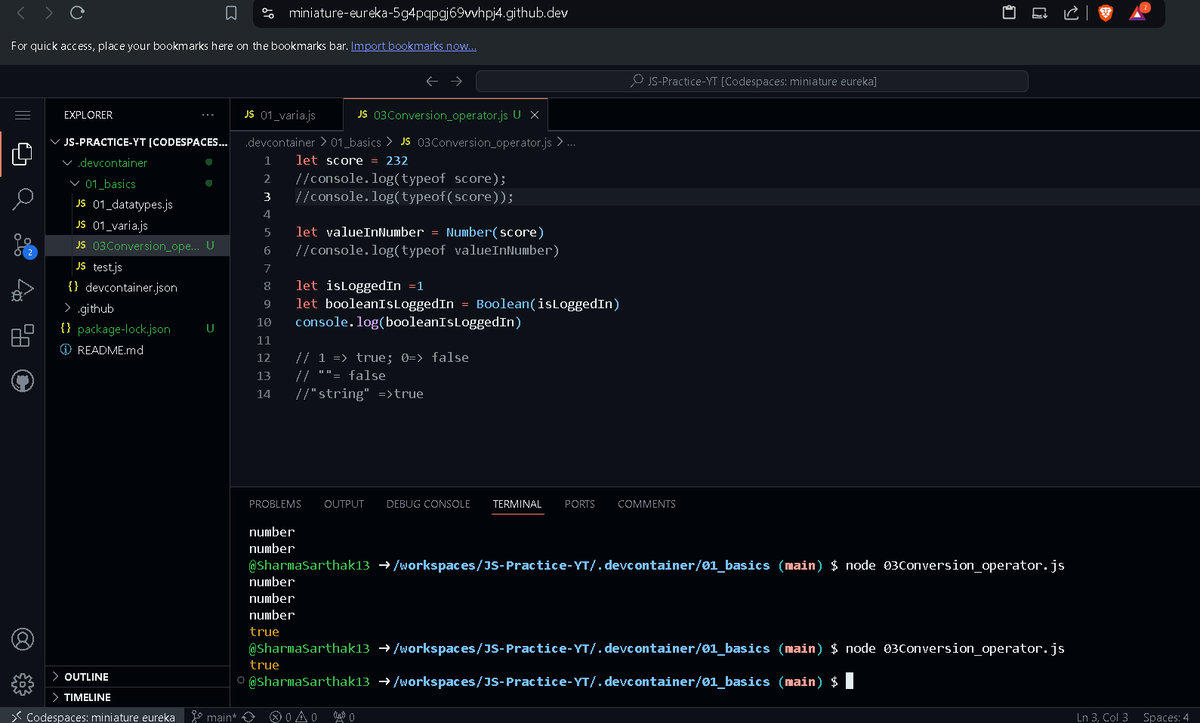This screenshot has height=723, width=1200.
Task: Click the browser address bar URL
Action: click(x=430, y=14)
